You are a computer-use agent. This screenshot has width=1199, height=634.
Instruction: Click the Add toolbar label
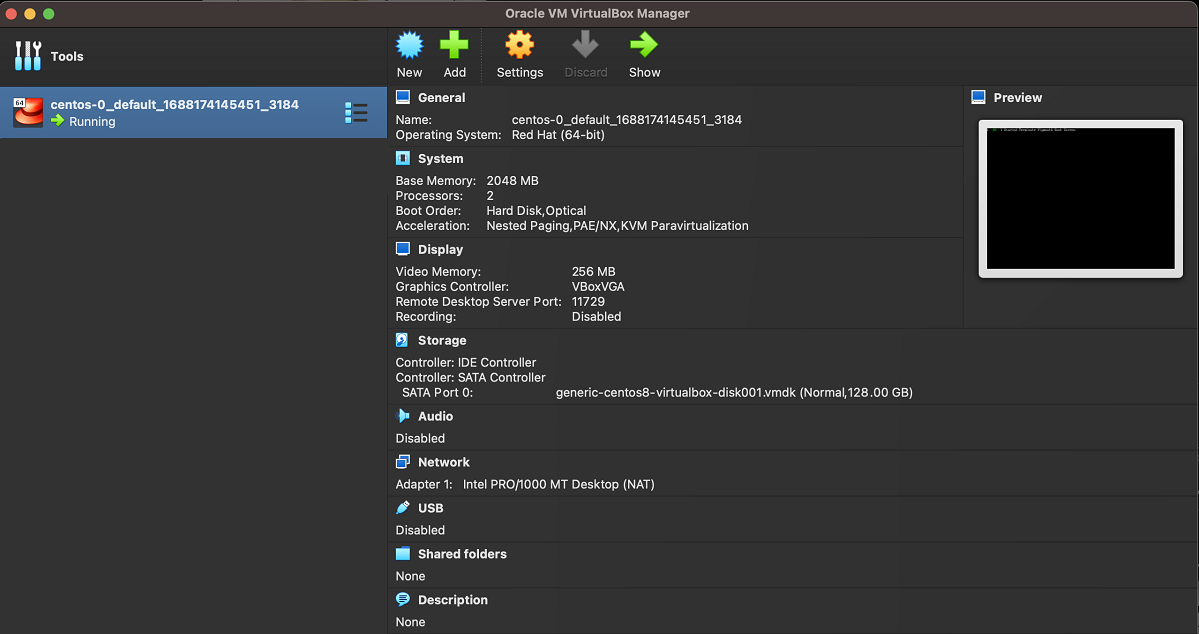point(454,73)
